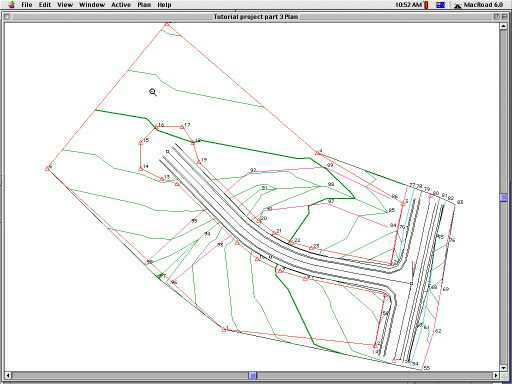Click the horizontal scrollbar thumb
This screenshot has width=512, height=384.
(253, 376)
